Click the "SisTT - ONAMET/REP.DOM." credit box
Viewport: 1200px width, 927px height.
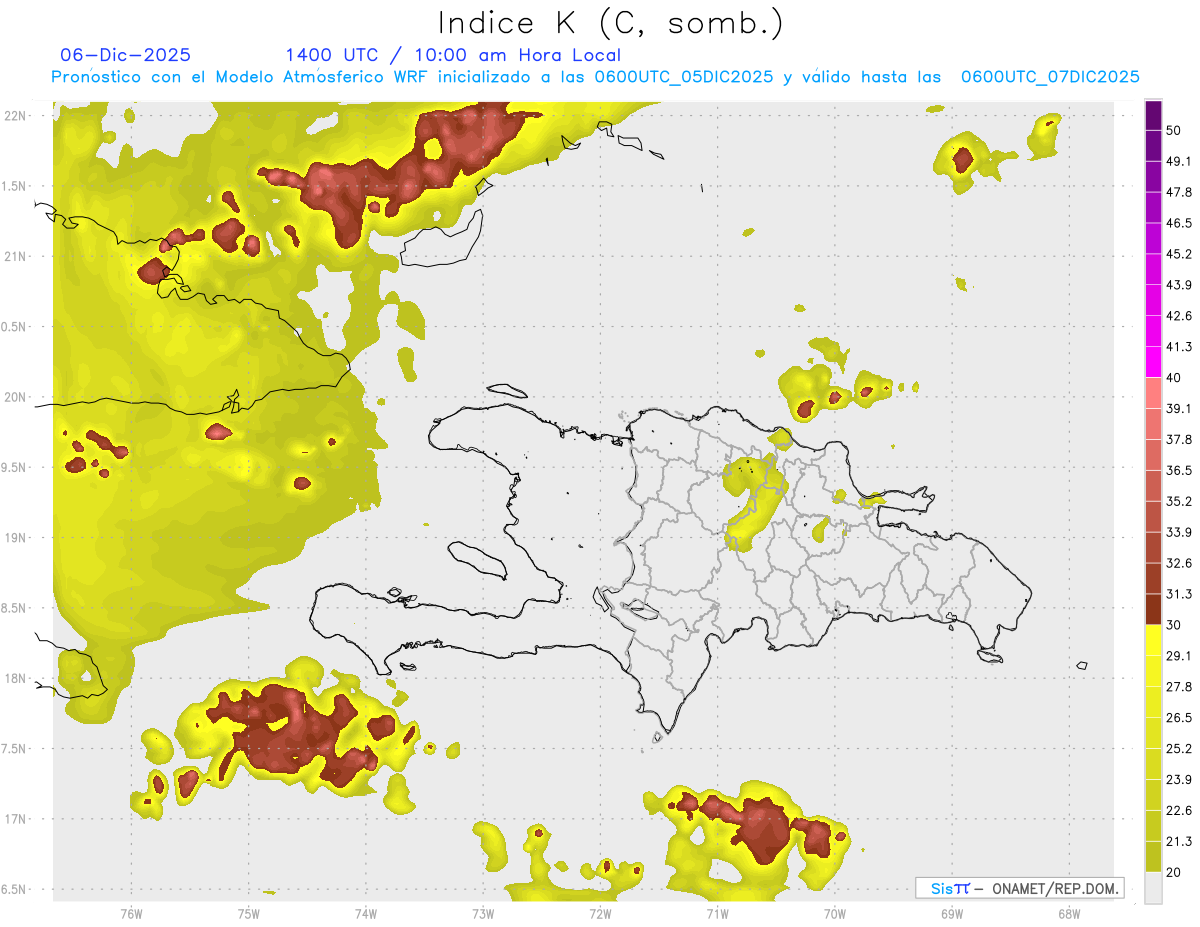tap(1019, 888)
